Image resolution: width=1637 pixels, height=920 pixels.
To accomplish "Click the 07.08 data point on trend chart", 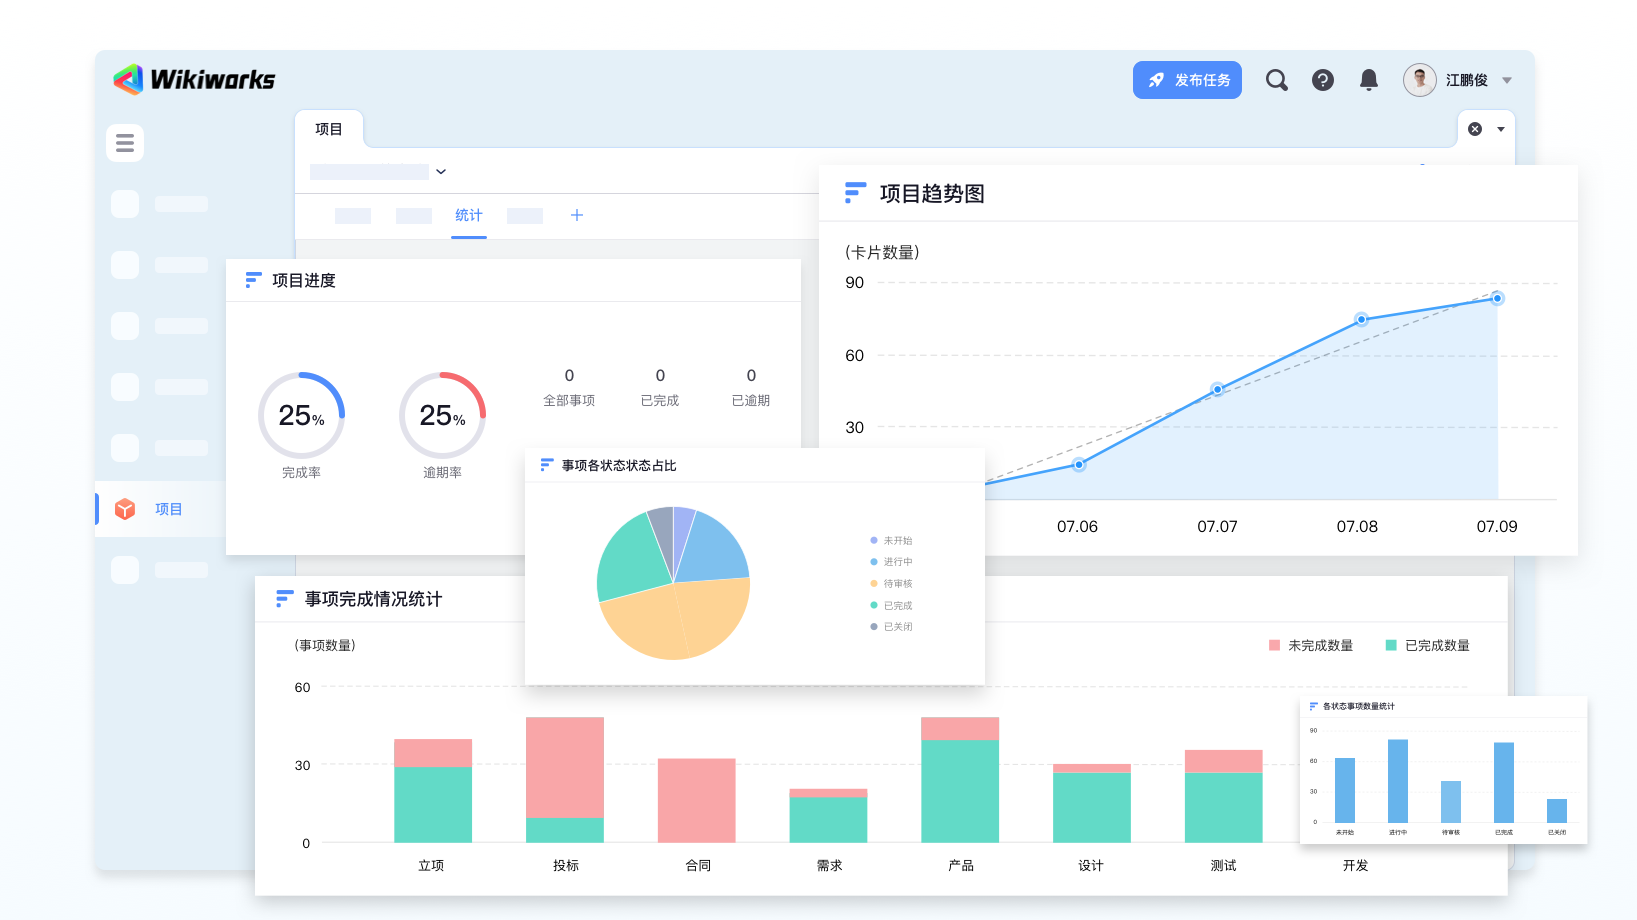I will (1361, 319).
